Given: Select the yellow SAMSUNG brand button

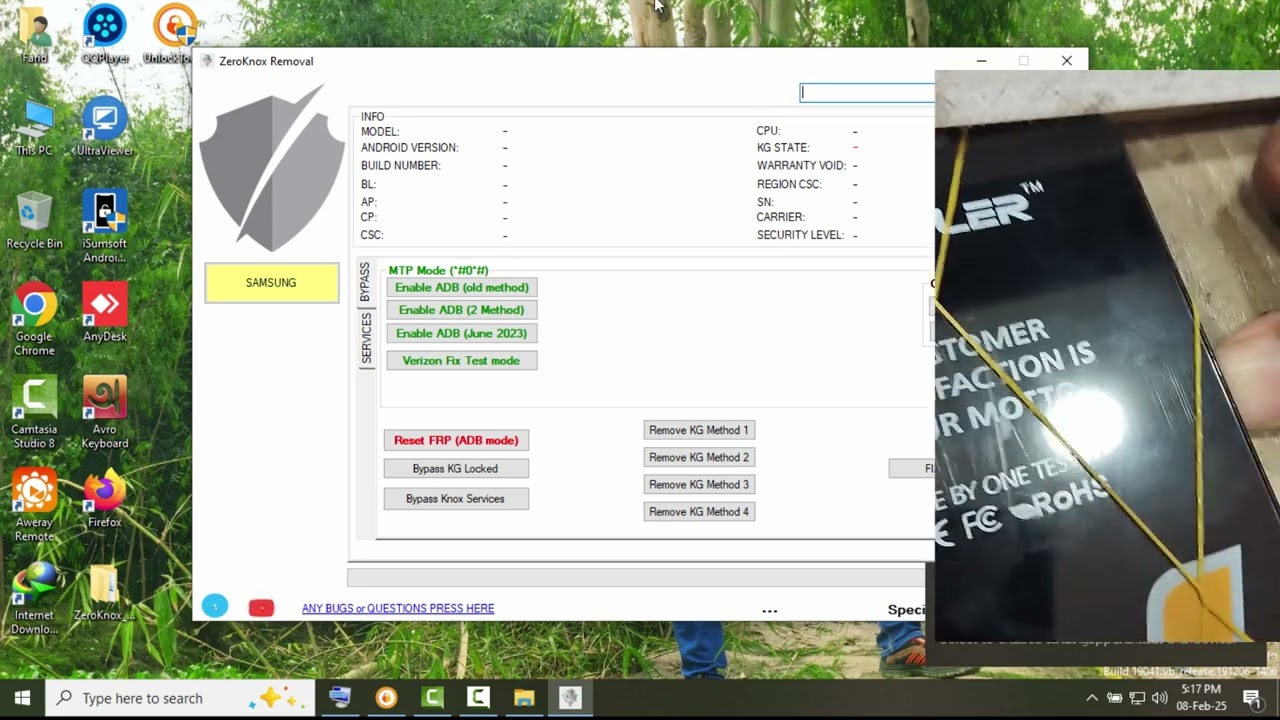Looking at the screenshot, I should 271,283.
